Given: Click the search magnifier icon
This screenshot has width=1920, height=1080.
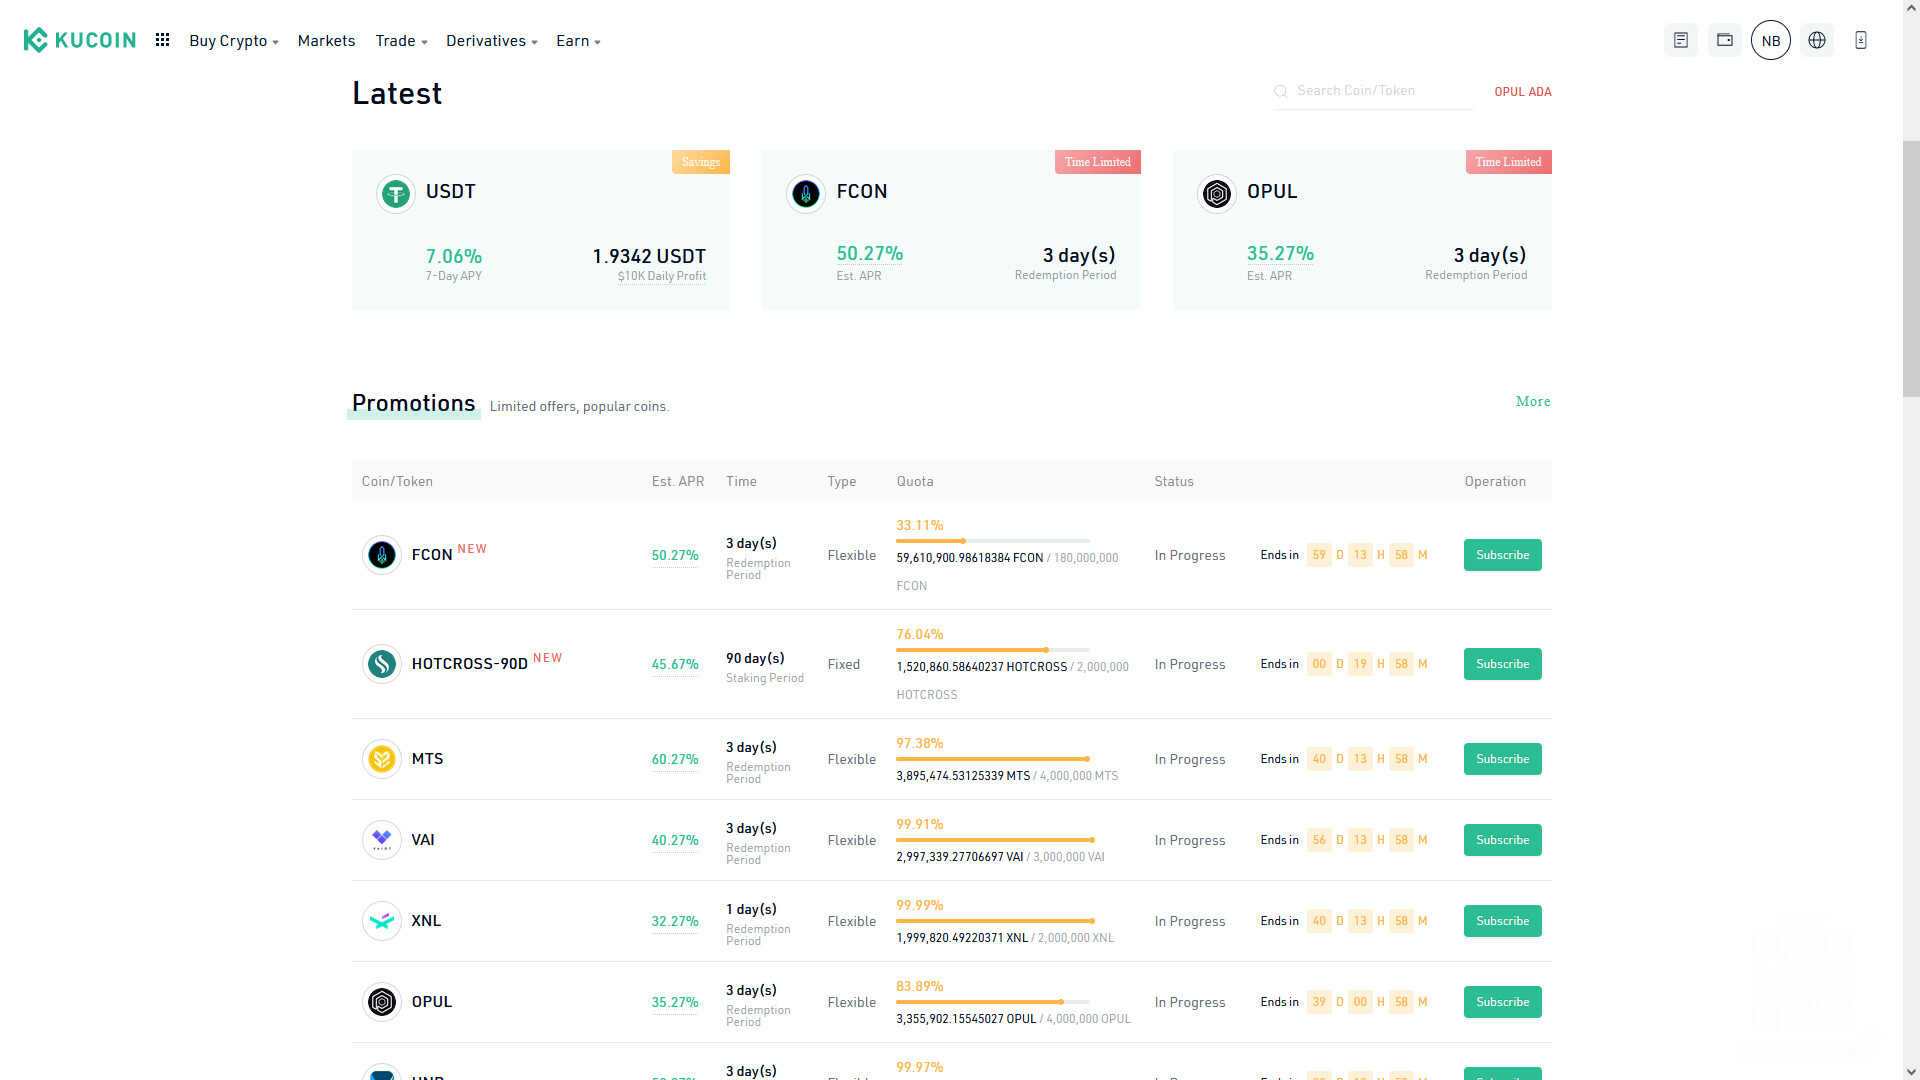Looking at the screenshot, I should (1280, 91).
